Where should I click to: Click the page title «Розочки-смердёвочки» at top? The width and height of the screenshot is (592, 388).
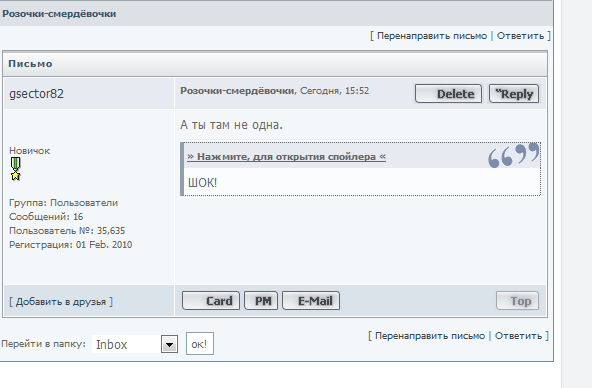tap(59, 14)
